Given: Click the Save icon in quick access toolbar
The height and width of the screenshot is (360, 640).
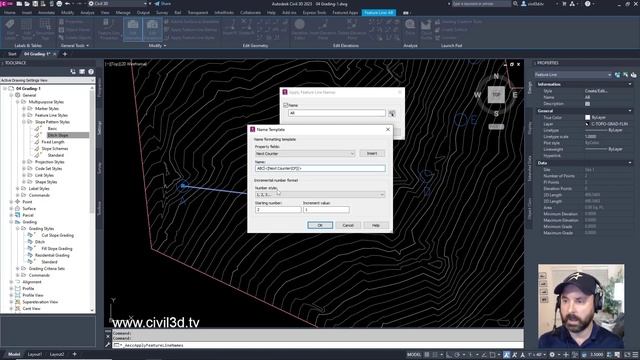Looking at the screenshot, I should (35, 4).
